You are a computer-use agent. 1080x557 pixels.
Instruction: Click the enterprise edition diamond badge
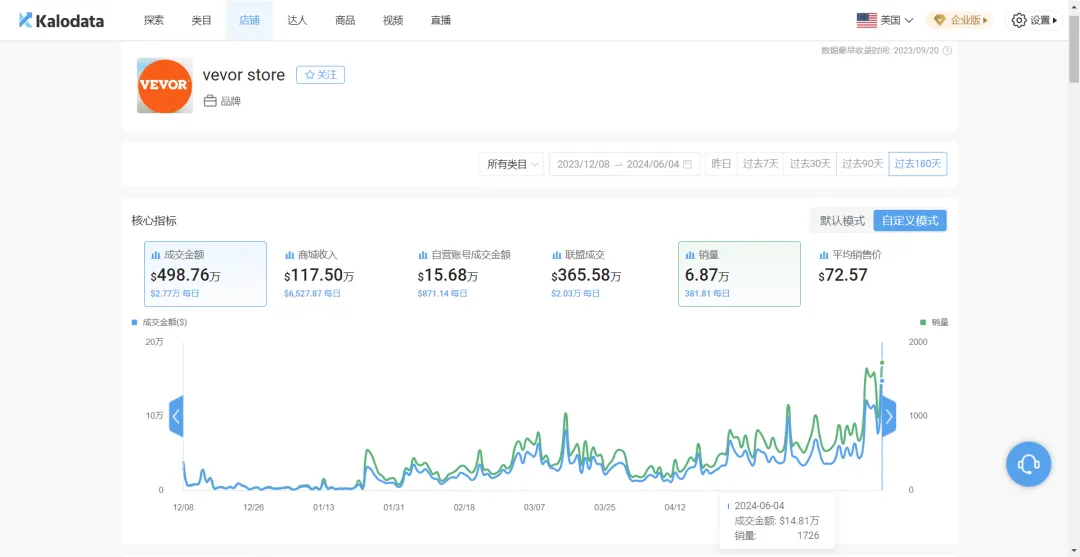tap(939, 20)
